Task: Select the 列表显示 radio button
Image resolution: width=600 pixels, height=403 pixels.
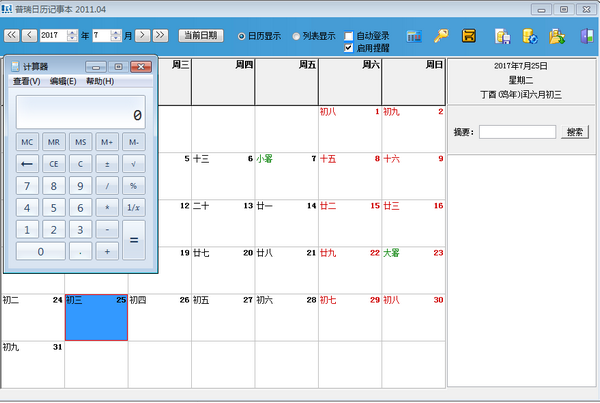Action: [x=297, y=36]
